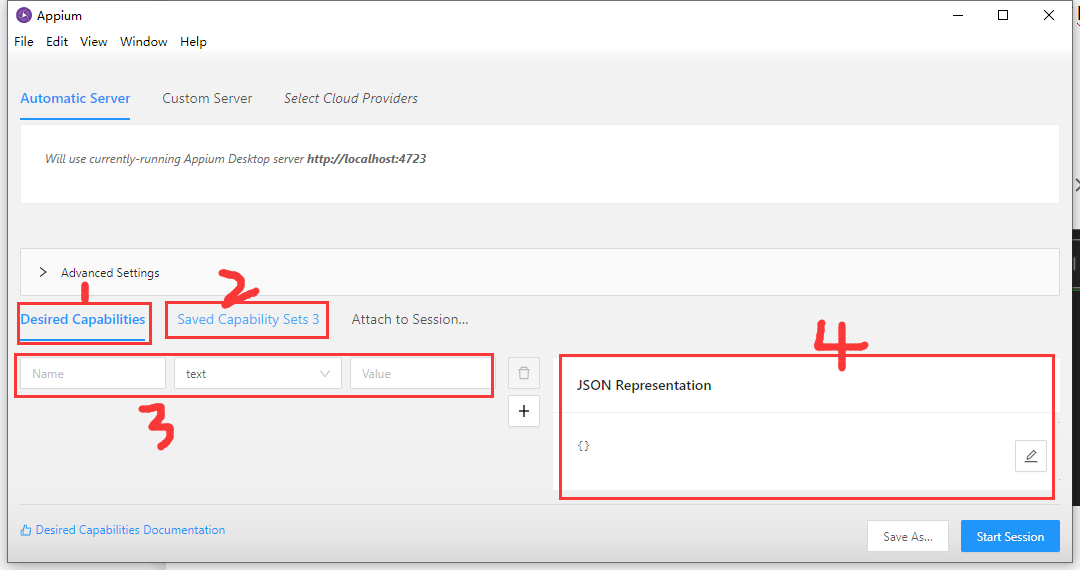Screen dimensions: 1080x570
Task: Open the text type dropdown
Action: tap(258, 373)
